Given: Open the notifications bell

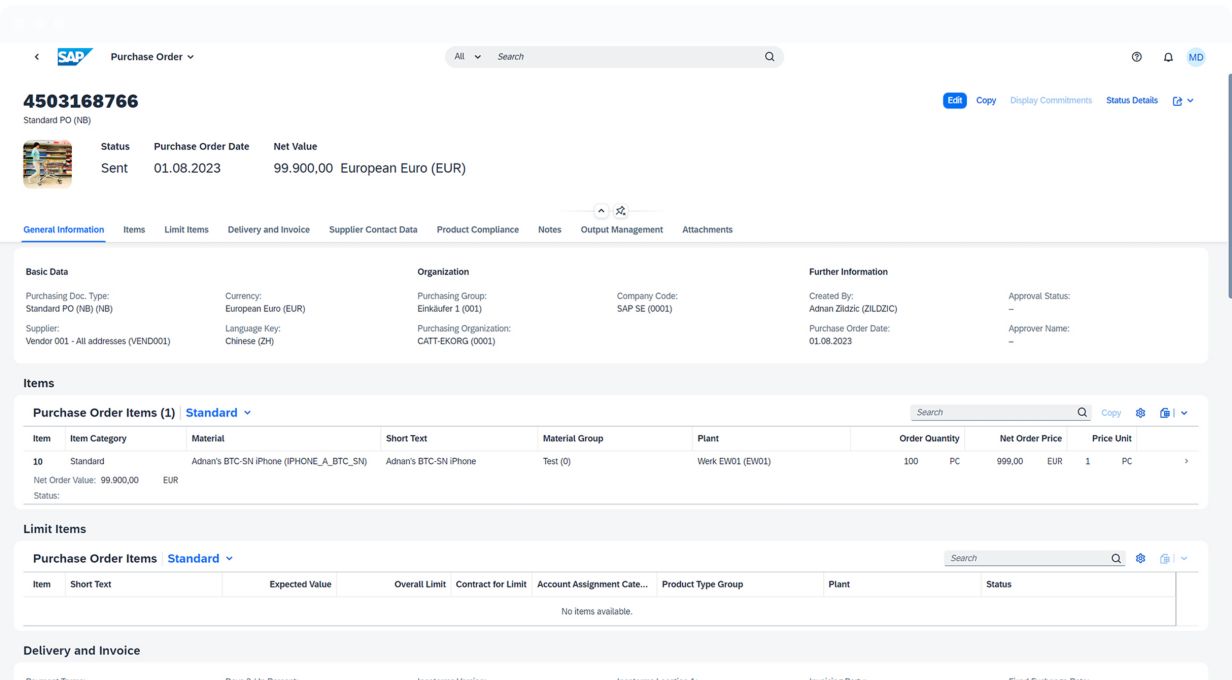Looking at the screenshot, I should [1168, 57].
